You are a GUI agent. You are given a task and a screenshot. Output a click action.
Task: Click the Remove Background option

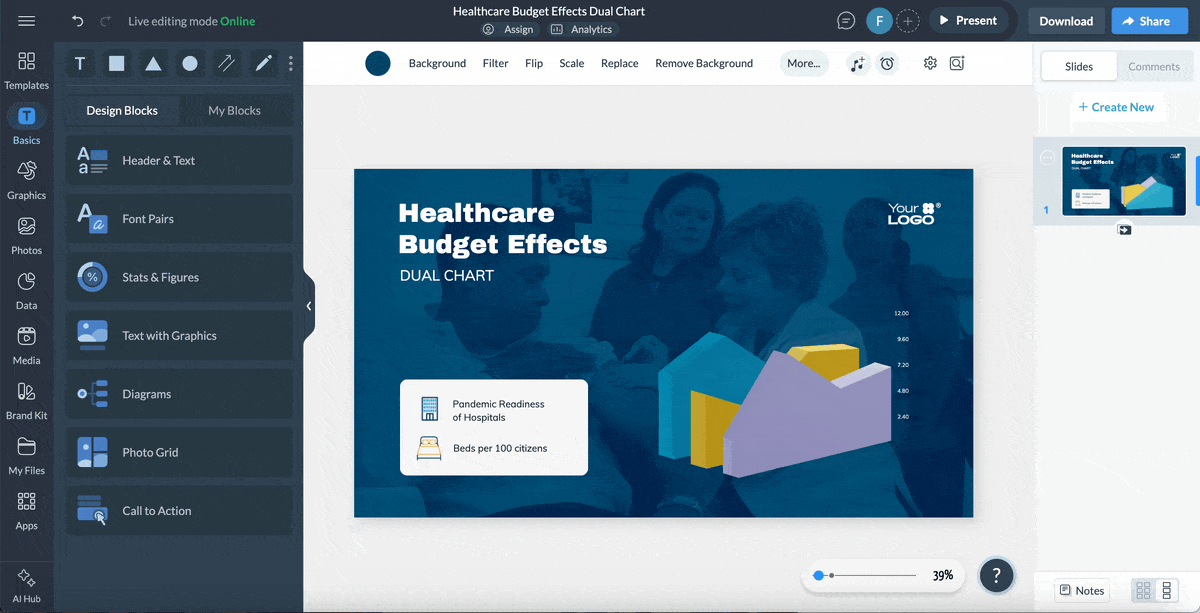(703, 63)
